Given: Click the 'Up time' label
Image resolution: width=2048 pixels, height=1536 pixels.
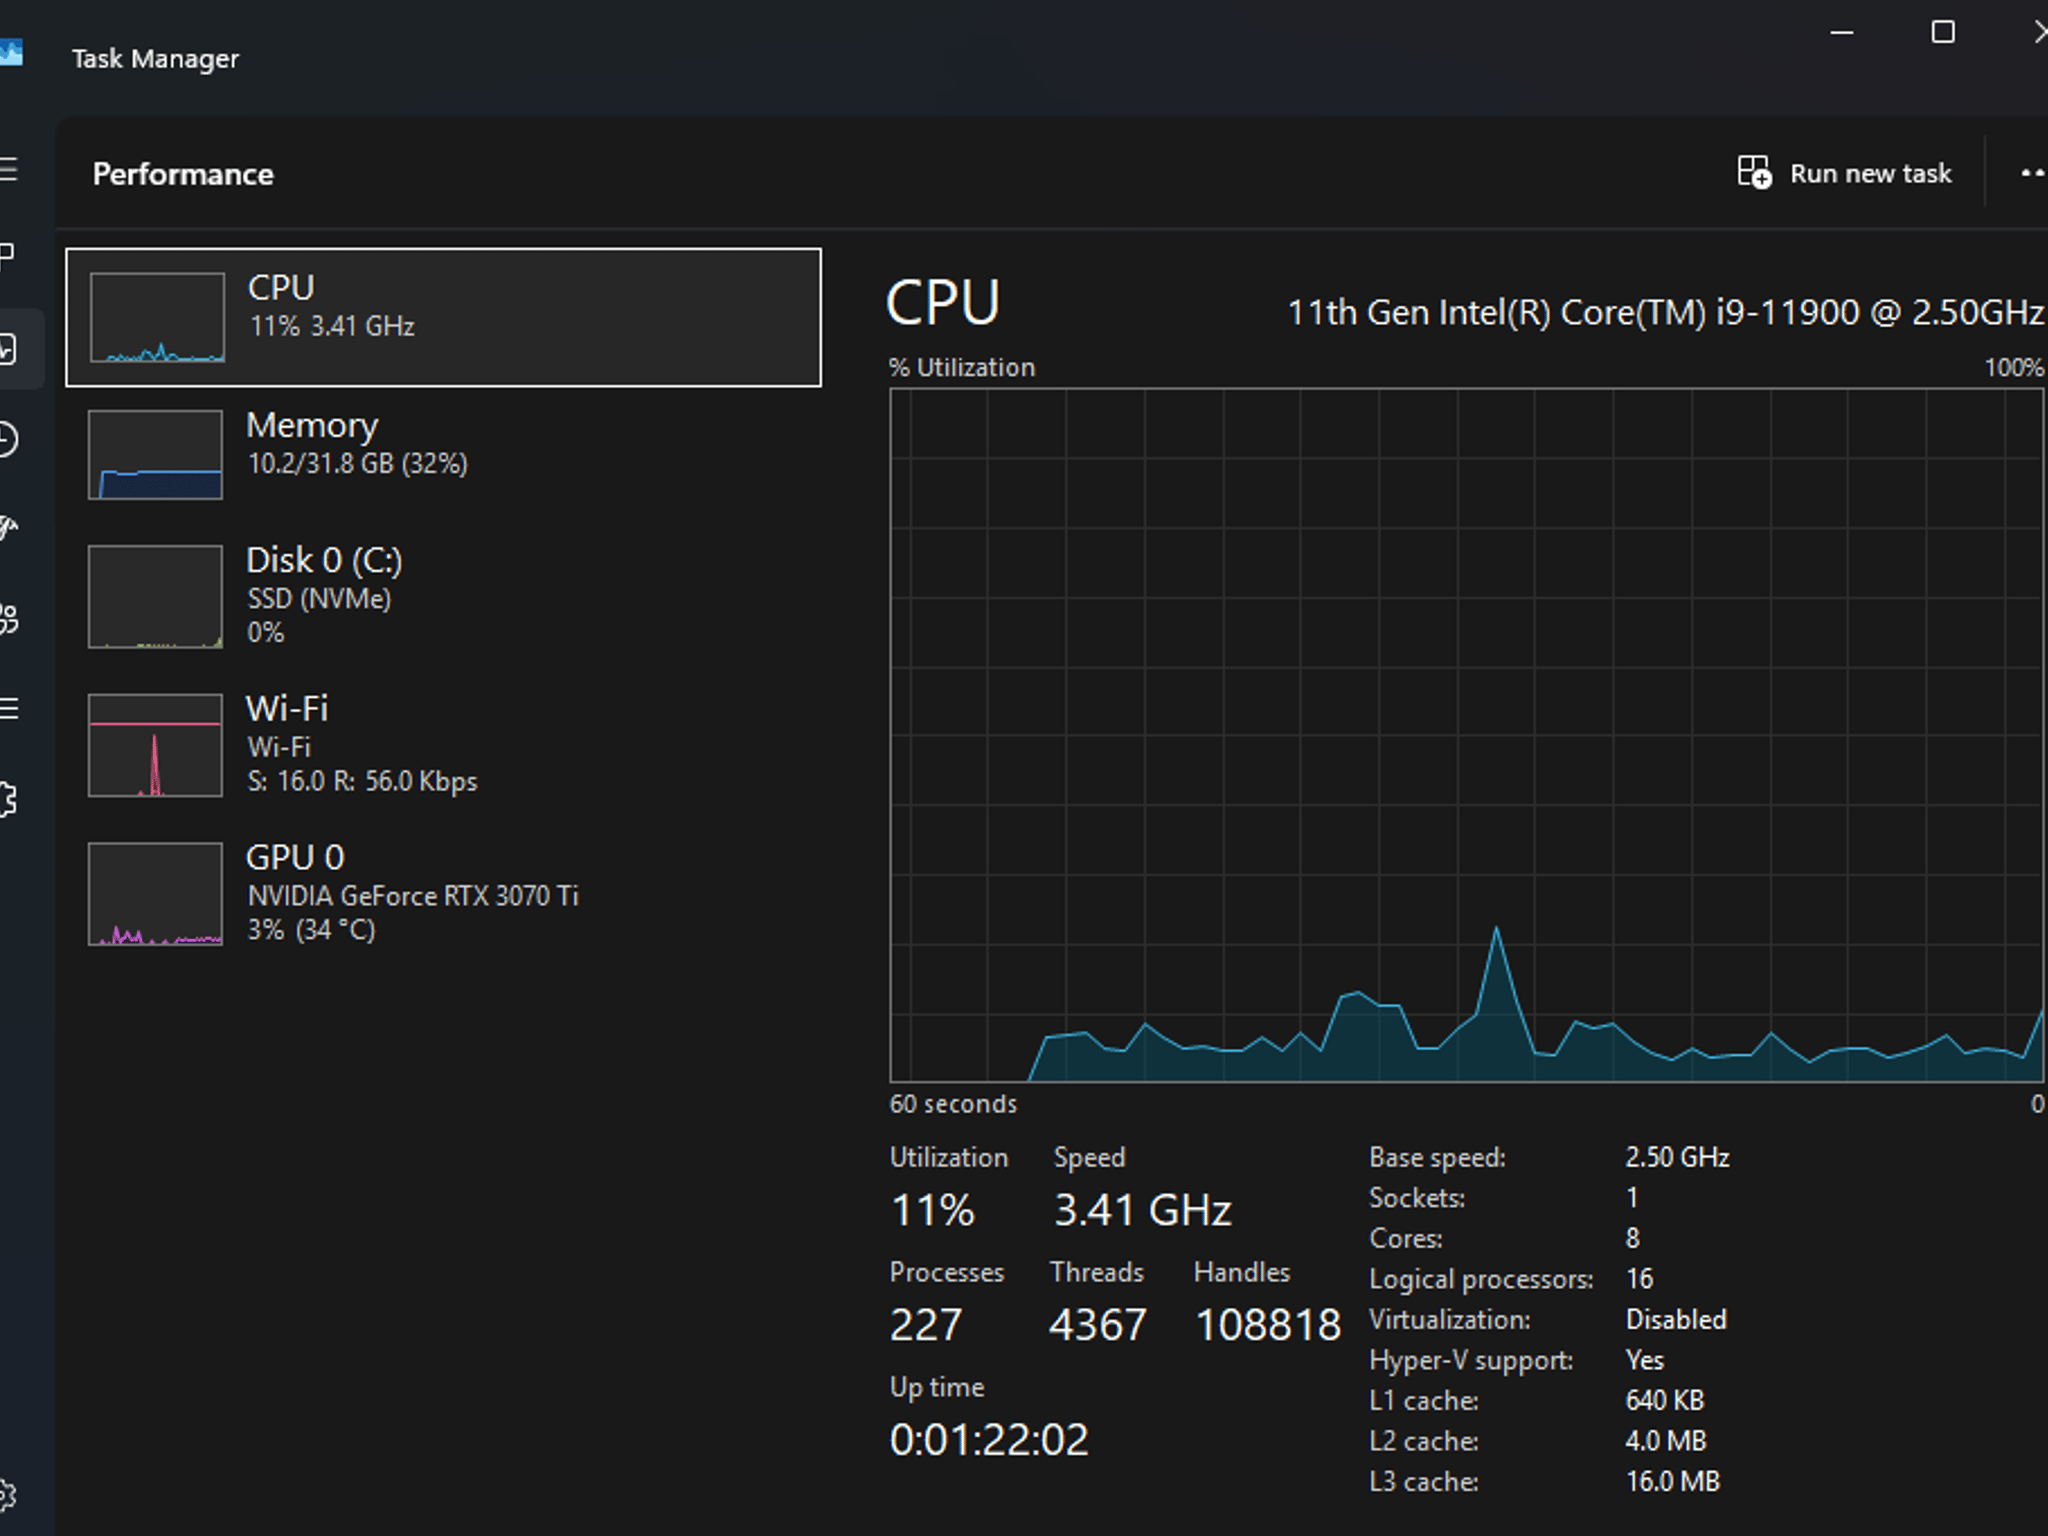Looking at the screenshot, I should click(937, 1387).
